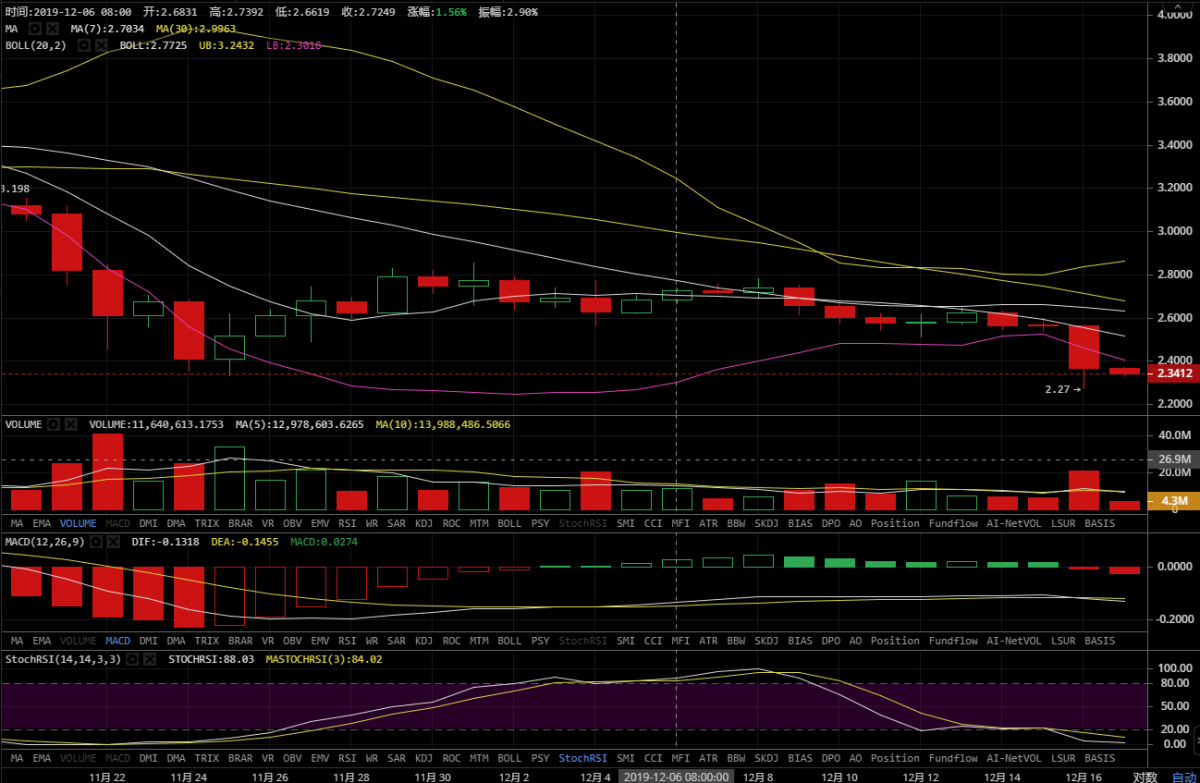Remove the BOLL indicator with X icon
The height and width of the screenshot is (783, 1200).
(x=102, y=45)
